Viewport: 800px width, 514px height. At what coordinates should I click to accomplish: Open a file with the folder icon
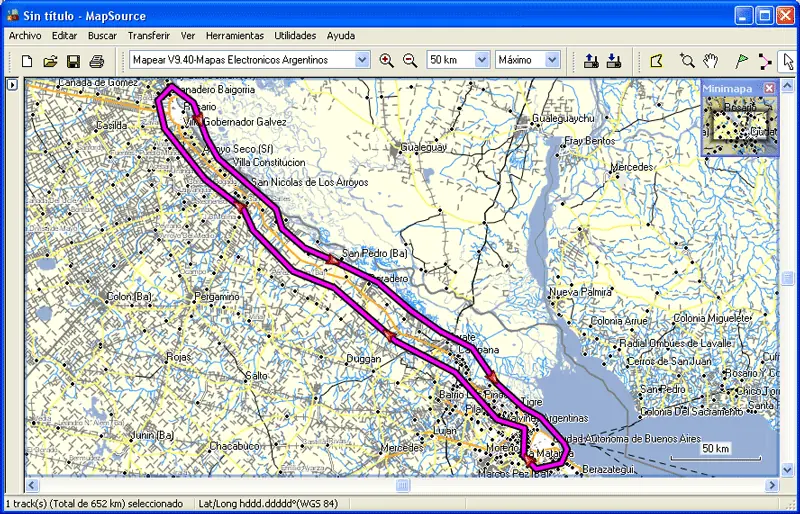50,61
